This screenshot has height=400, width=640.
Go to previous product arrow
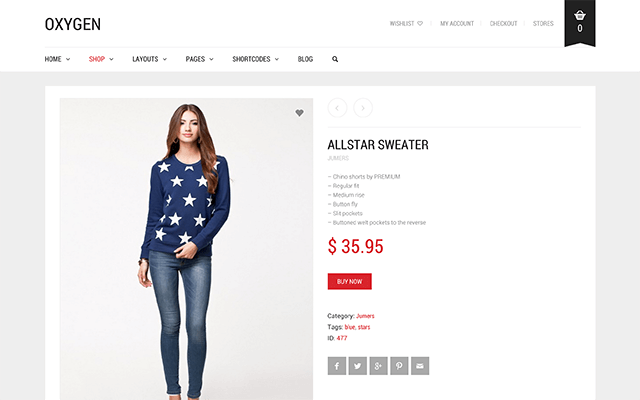(337, 108)
